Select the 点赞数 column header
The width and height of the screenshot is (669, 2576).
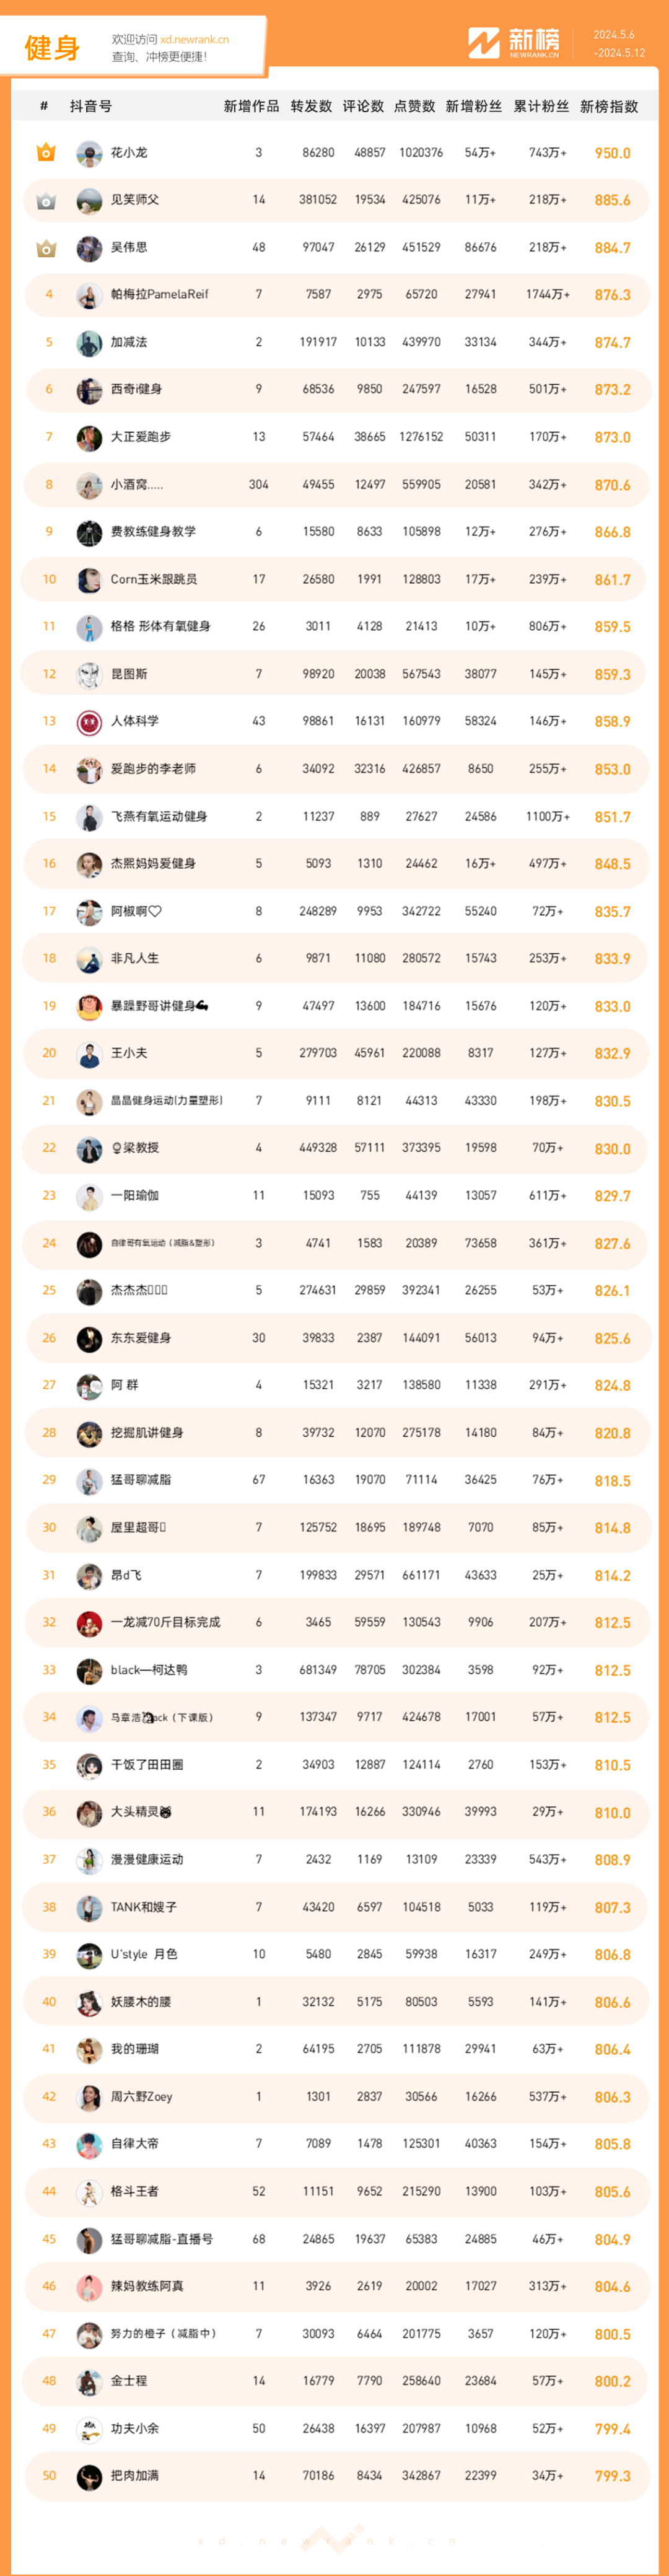(x=414, y=106)
